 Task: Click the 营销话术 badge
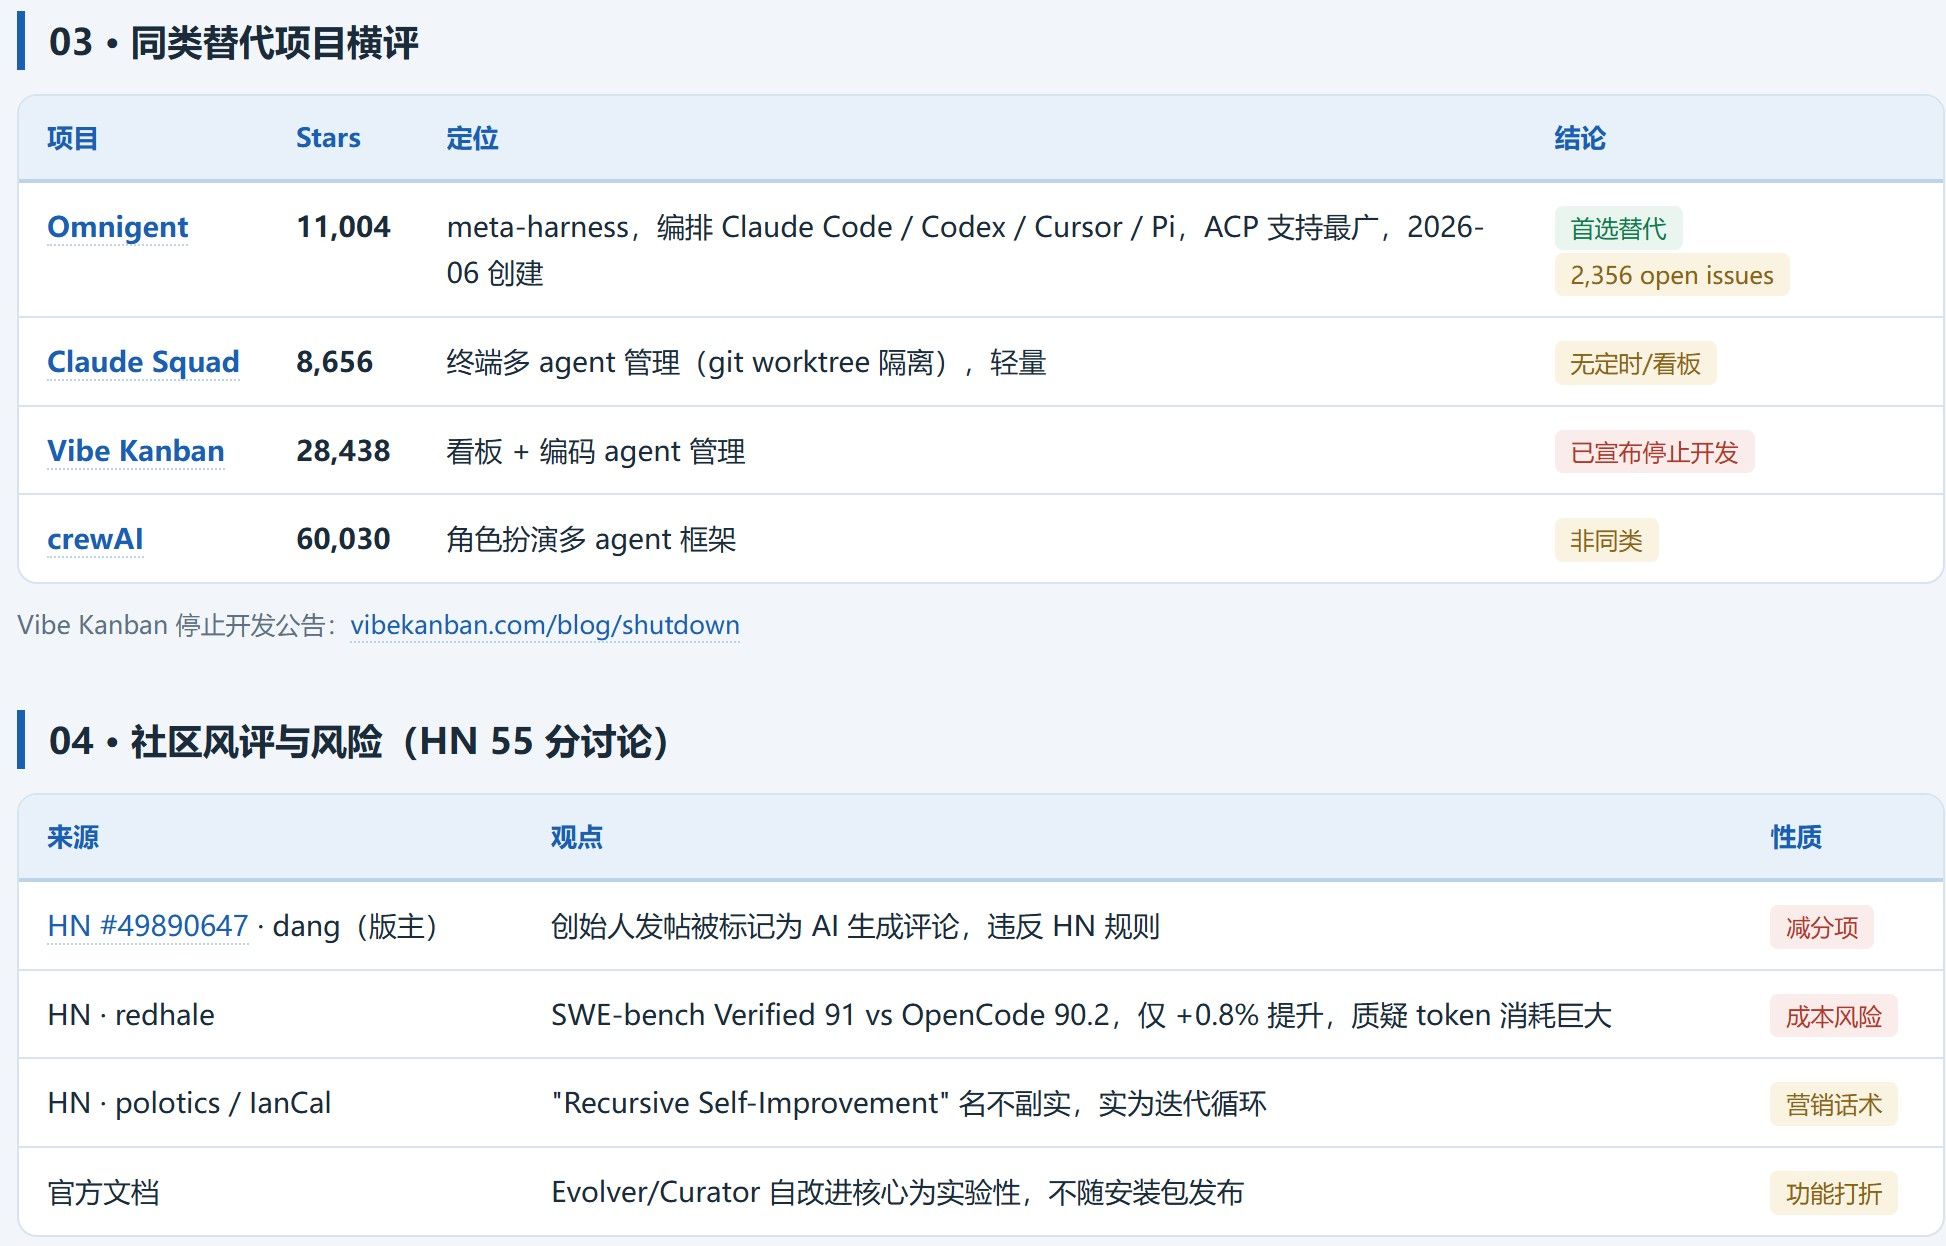pos(1833,1104)
